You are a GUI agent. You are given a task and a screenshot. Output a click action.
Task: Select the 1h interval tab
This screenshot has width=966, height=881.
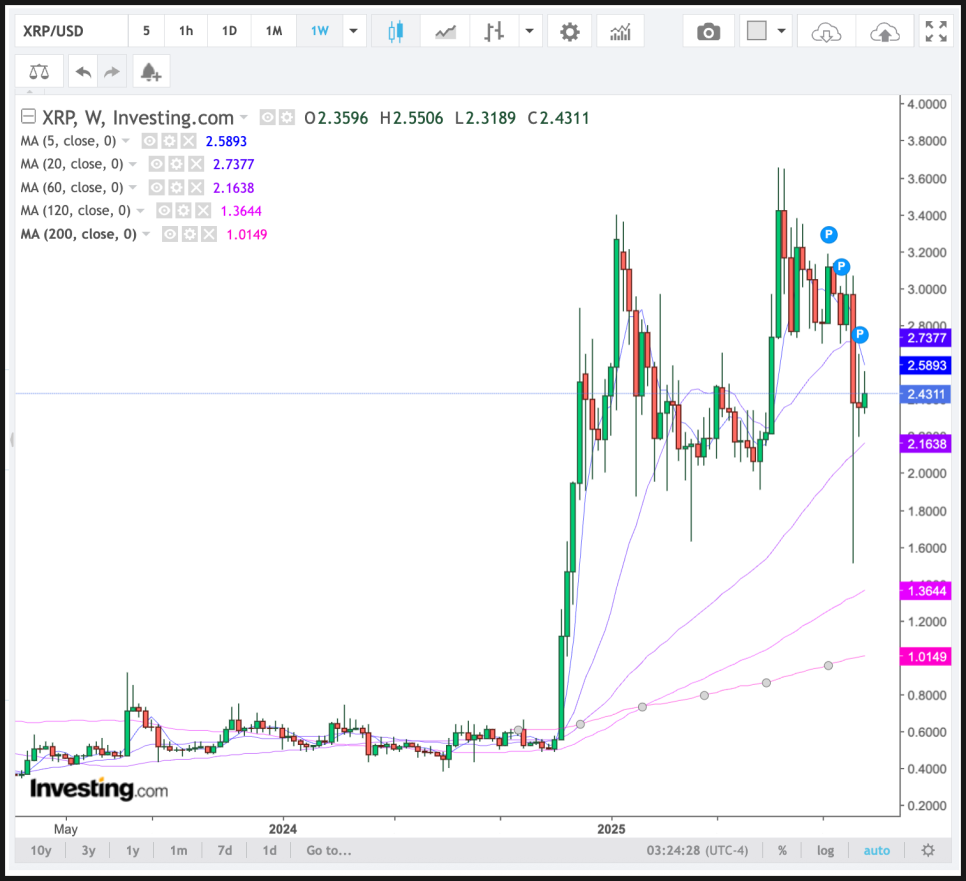tap(186, 31)
